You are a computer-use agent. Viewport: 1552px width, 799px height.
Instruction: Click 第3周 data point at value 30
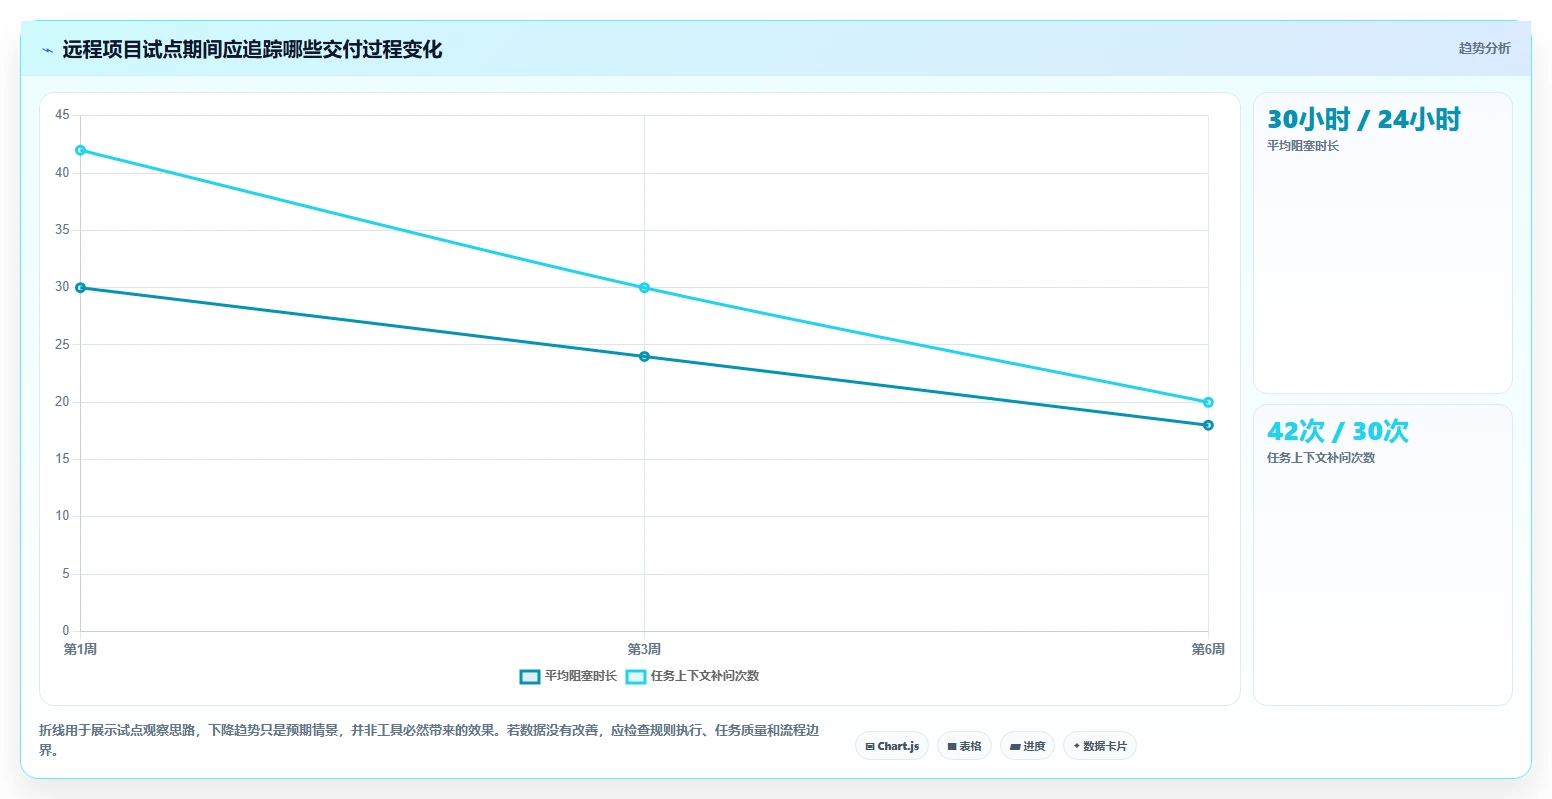point(644,288)
